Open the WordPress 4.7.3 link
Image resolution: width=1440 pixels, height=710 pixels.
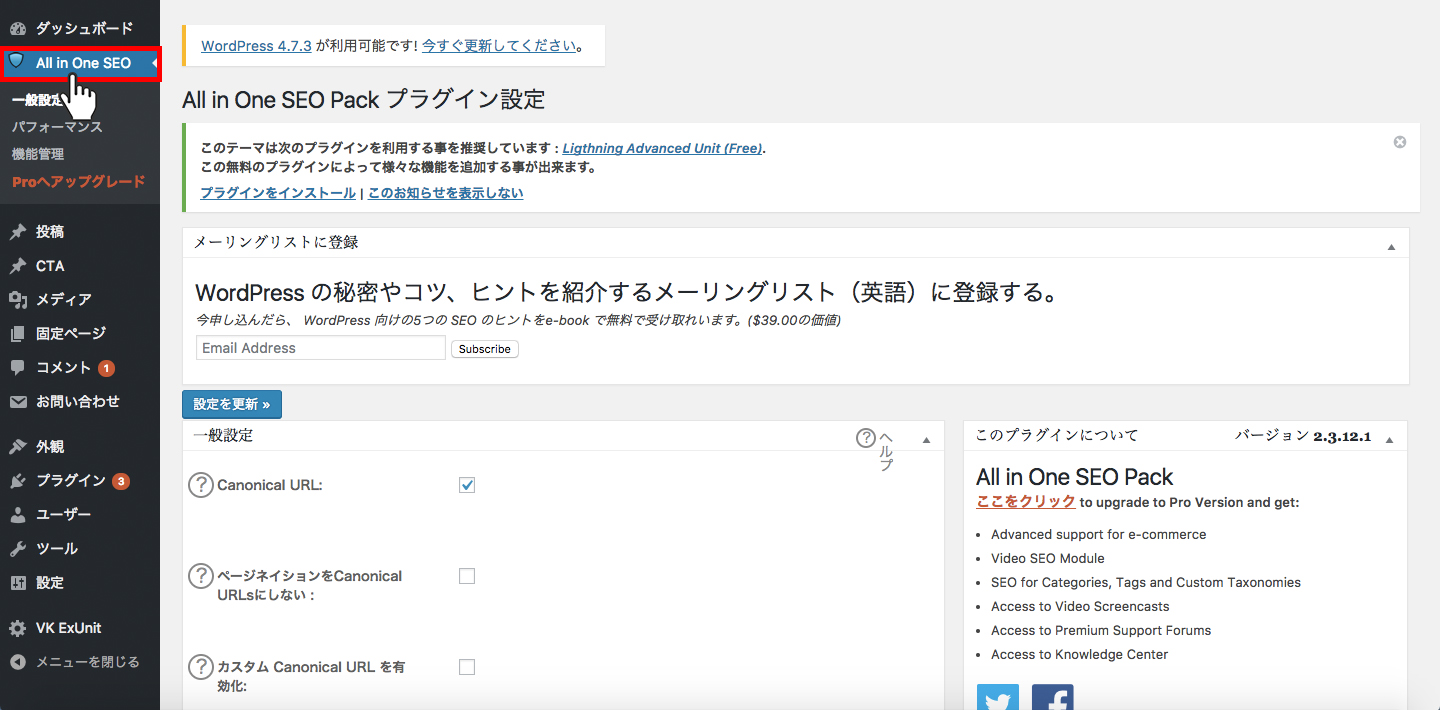coord(256,46)
